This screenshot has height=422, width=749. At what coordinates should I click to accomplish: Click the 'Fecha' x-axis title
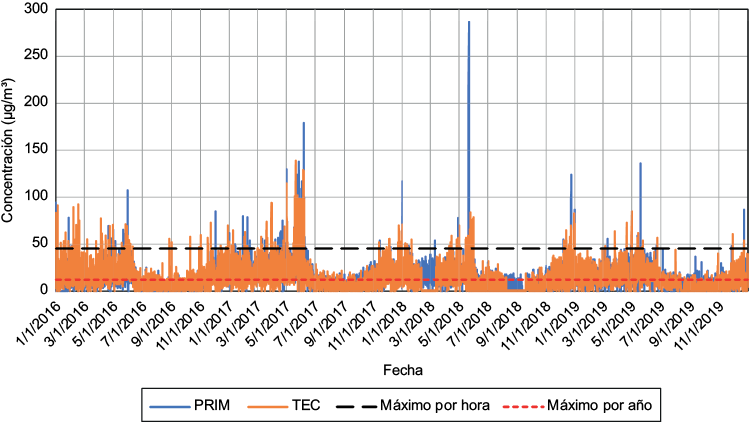click(x=403, y=370)
